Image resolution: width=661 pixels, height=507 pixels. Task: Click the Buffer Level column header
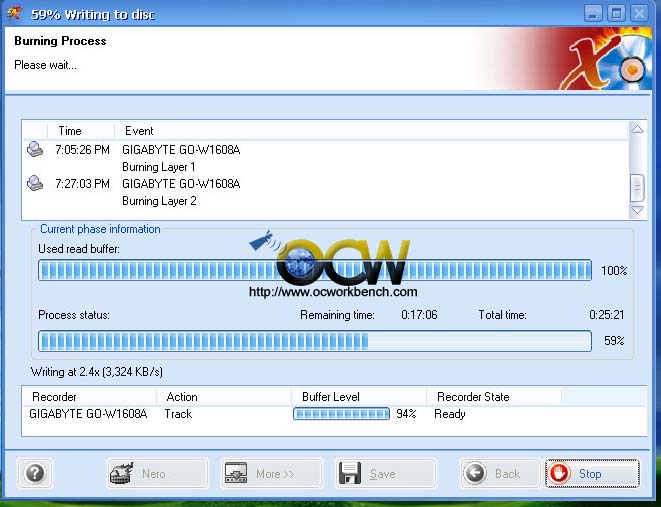(x=359, y=397)
